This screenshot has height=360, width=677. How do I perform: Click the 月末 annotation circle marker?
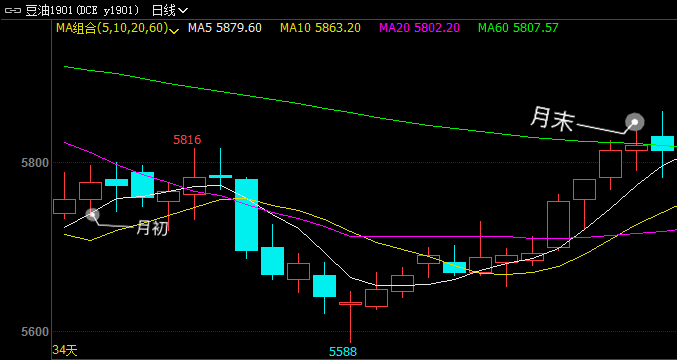point(635,122)
